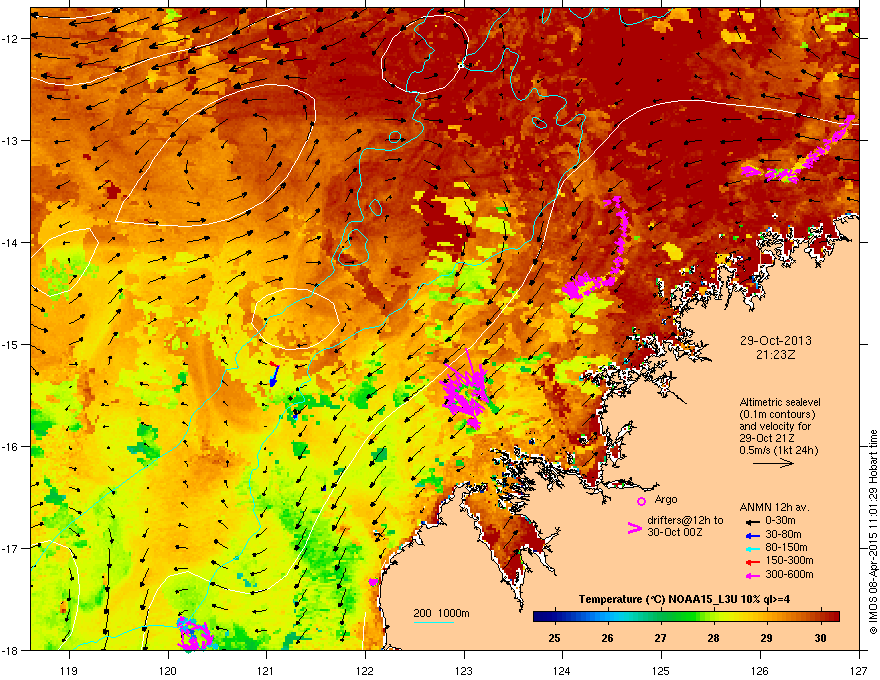The image size is (880, 680).
Task: Click the '300-600m' depth label
Action: tap(789, 575)
